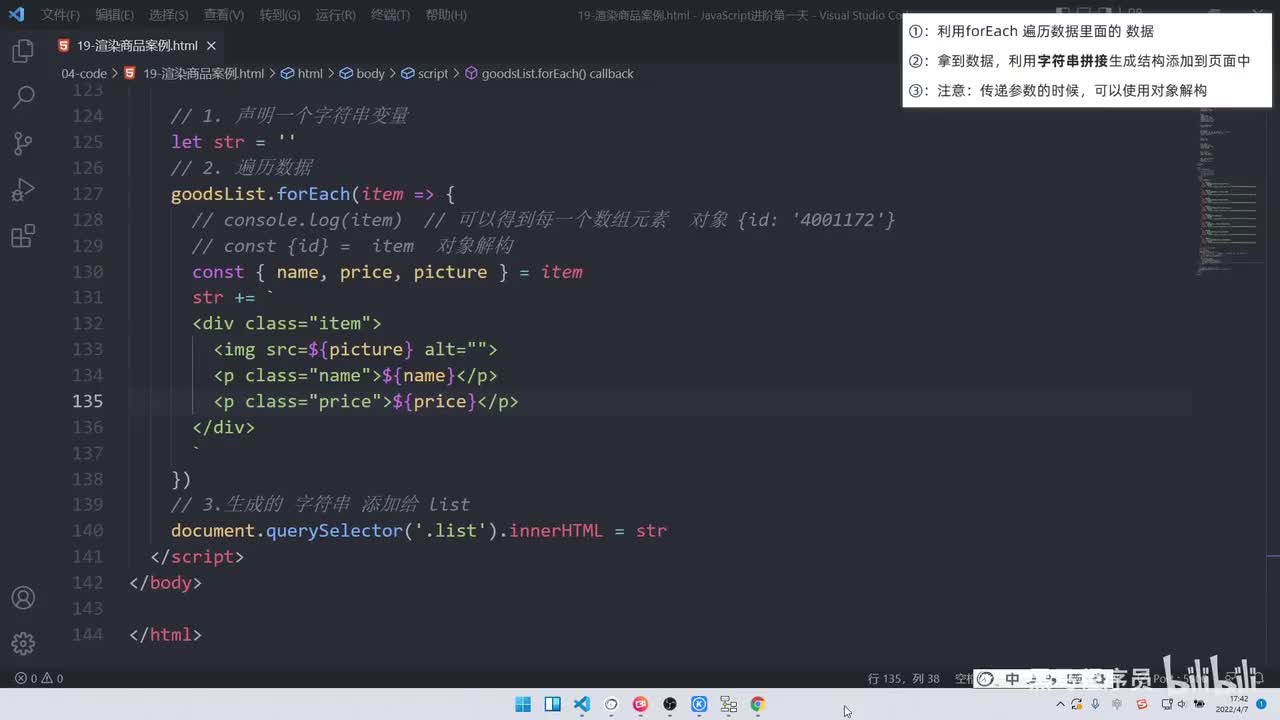
Task: Click the 行 135, 列 38 cursor position status
Action: [904, 678]
